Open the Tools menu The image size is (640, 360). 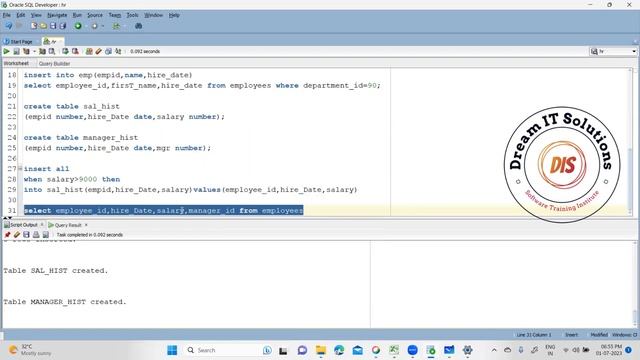point(132,15)
